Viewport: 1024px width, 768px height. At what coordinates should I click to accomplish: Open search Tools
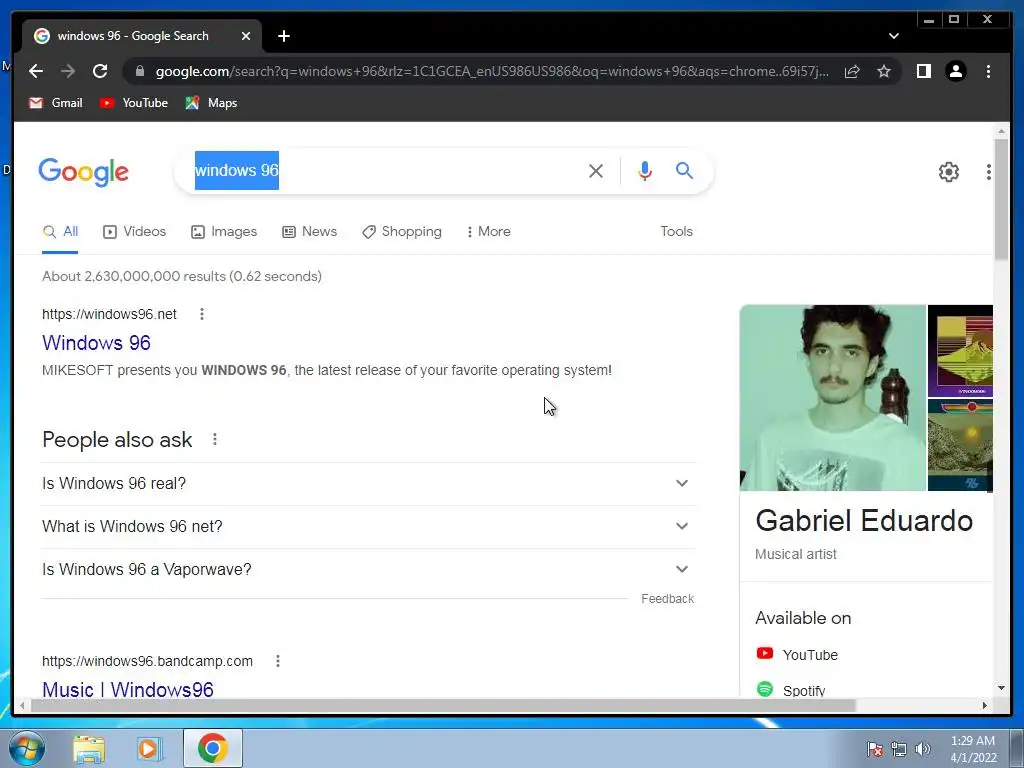point(676,232)
